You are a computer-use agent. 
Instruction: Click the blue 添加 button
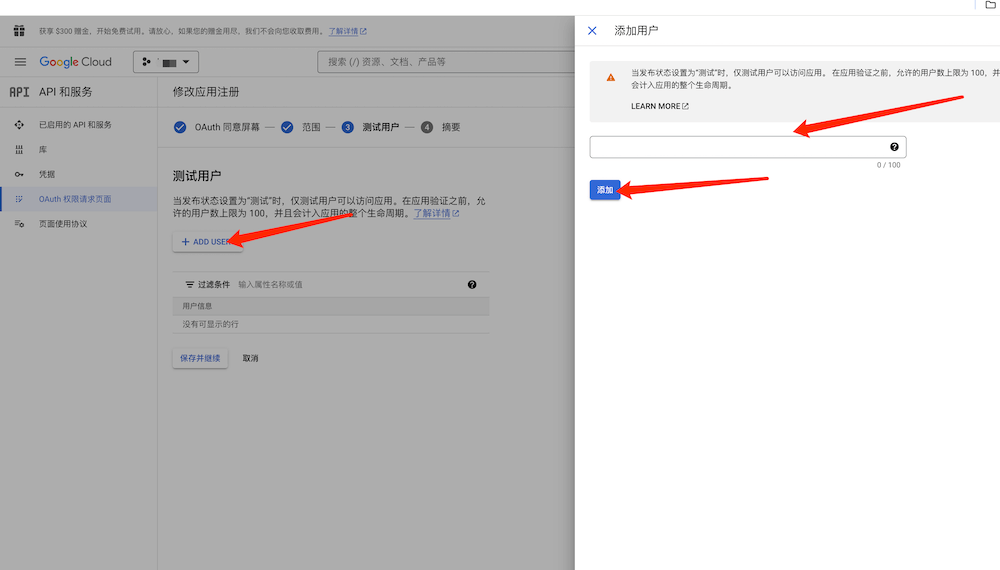pyautogui.click(x=605, y=190)
